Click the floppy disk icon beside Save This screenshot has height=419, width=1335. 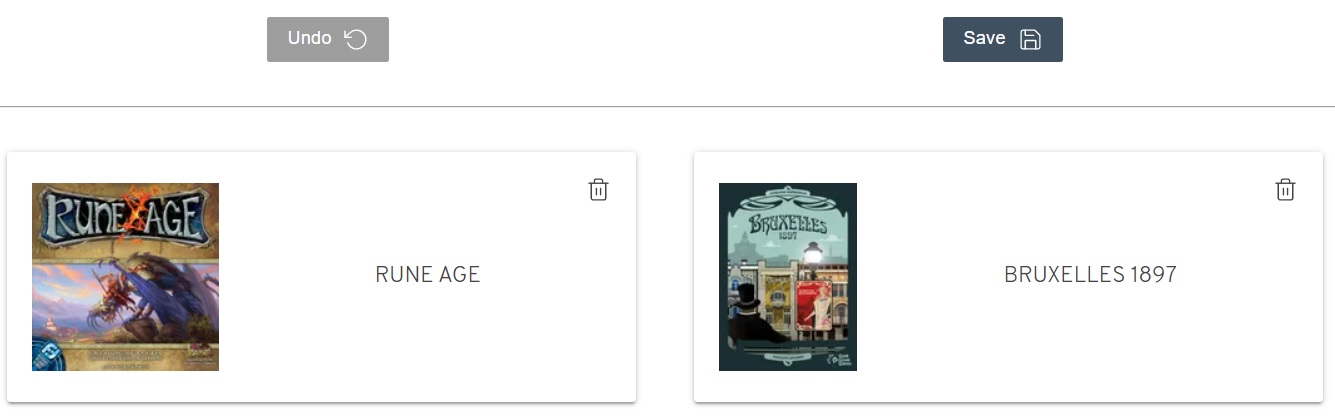pyautogui.click(x=1030, y=39)
